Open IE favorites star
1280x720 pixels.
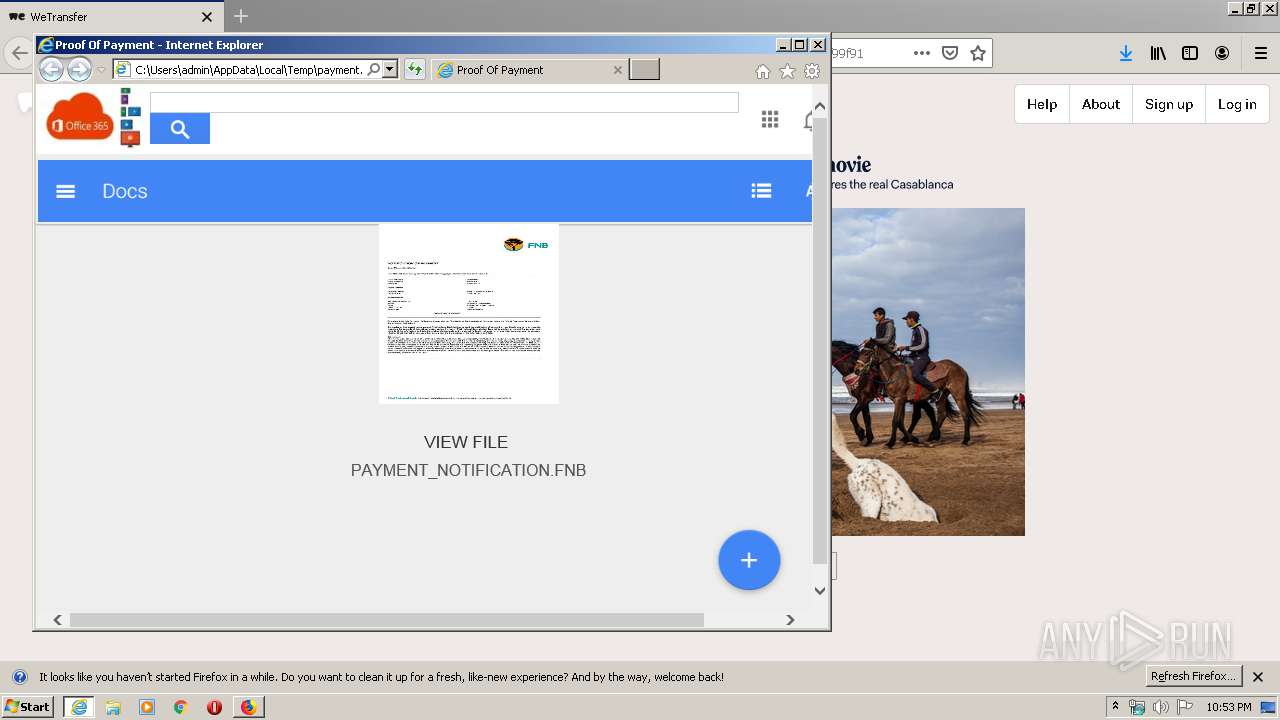coord(787,71)
